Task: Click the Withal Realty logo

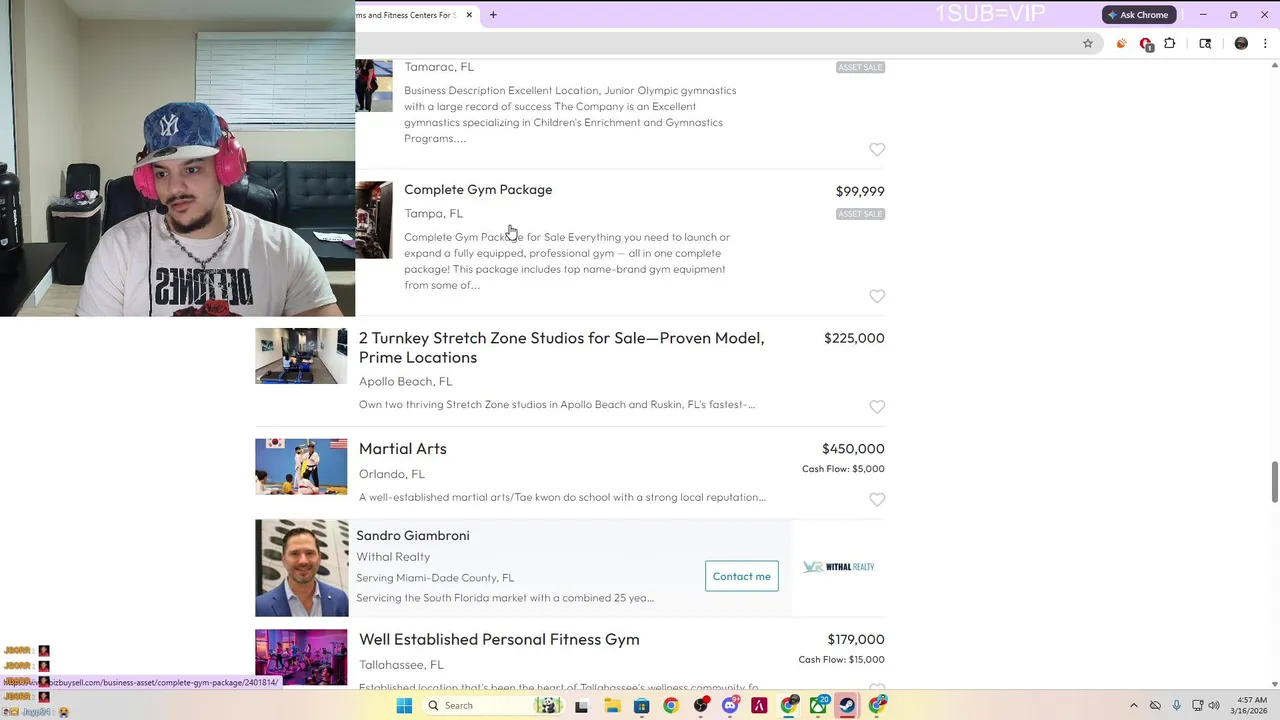Action: pyautogui.click(x=839, y=567)
